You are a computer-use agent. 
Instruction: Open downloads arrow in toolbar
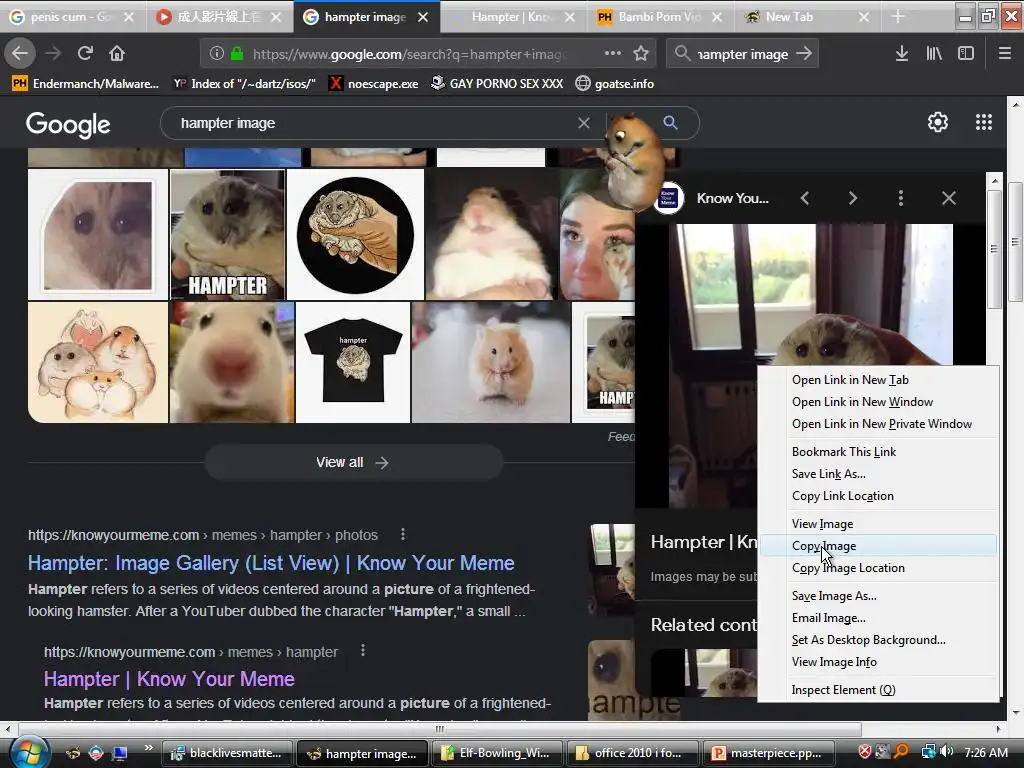tap(902, 54)
